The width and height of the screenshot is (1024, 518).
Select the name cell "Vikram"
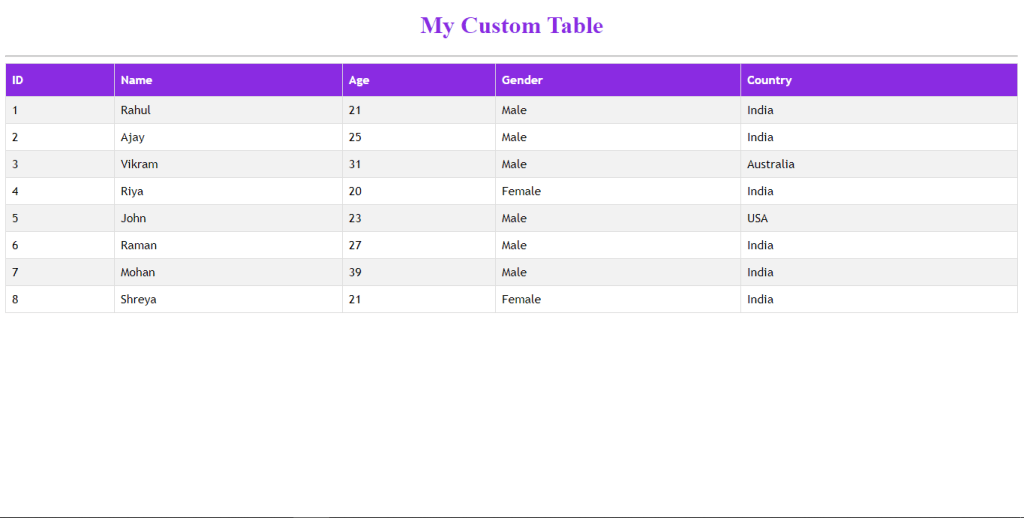[229, 164]
